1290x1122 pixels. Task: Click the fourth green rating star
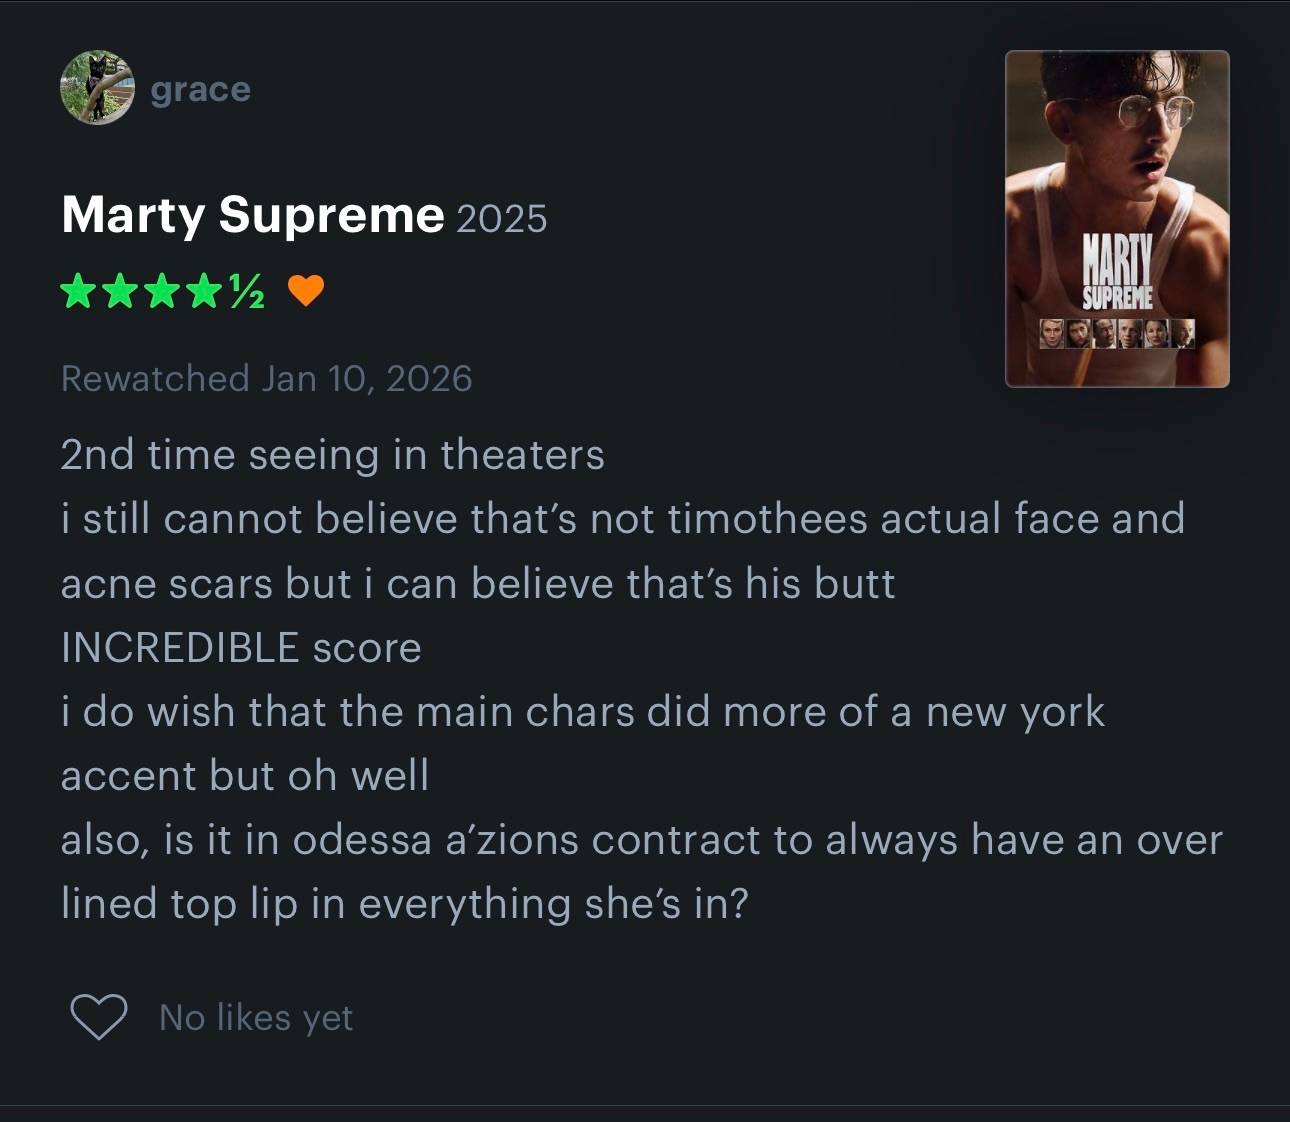(x=204, y=292)
